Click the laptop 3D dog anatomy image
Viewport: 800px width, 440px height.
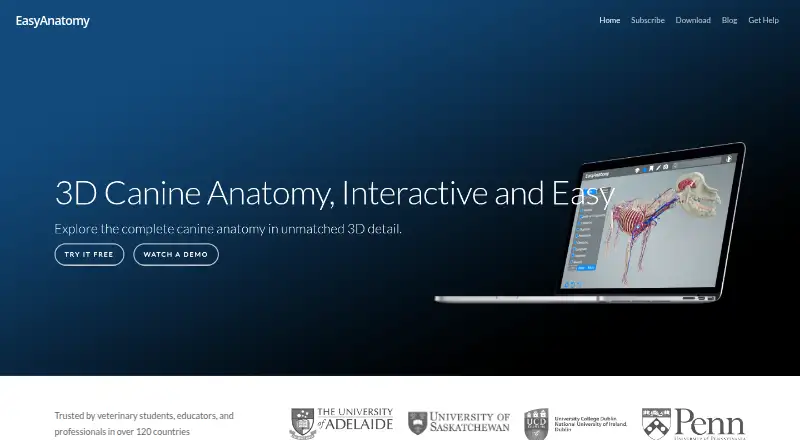tap(590, 224)
